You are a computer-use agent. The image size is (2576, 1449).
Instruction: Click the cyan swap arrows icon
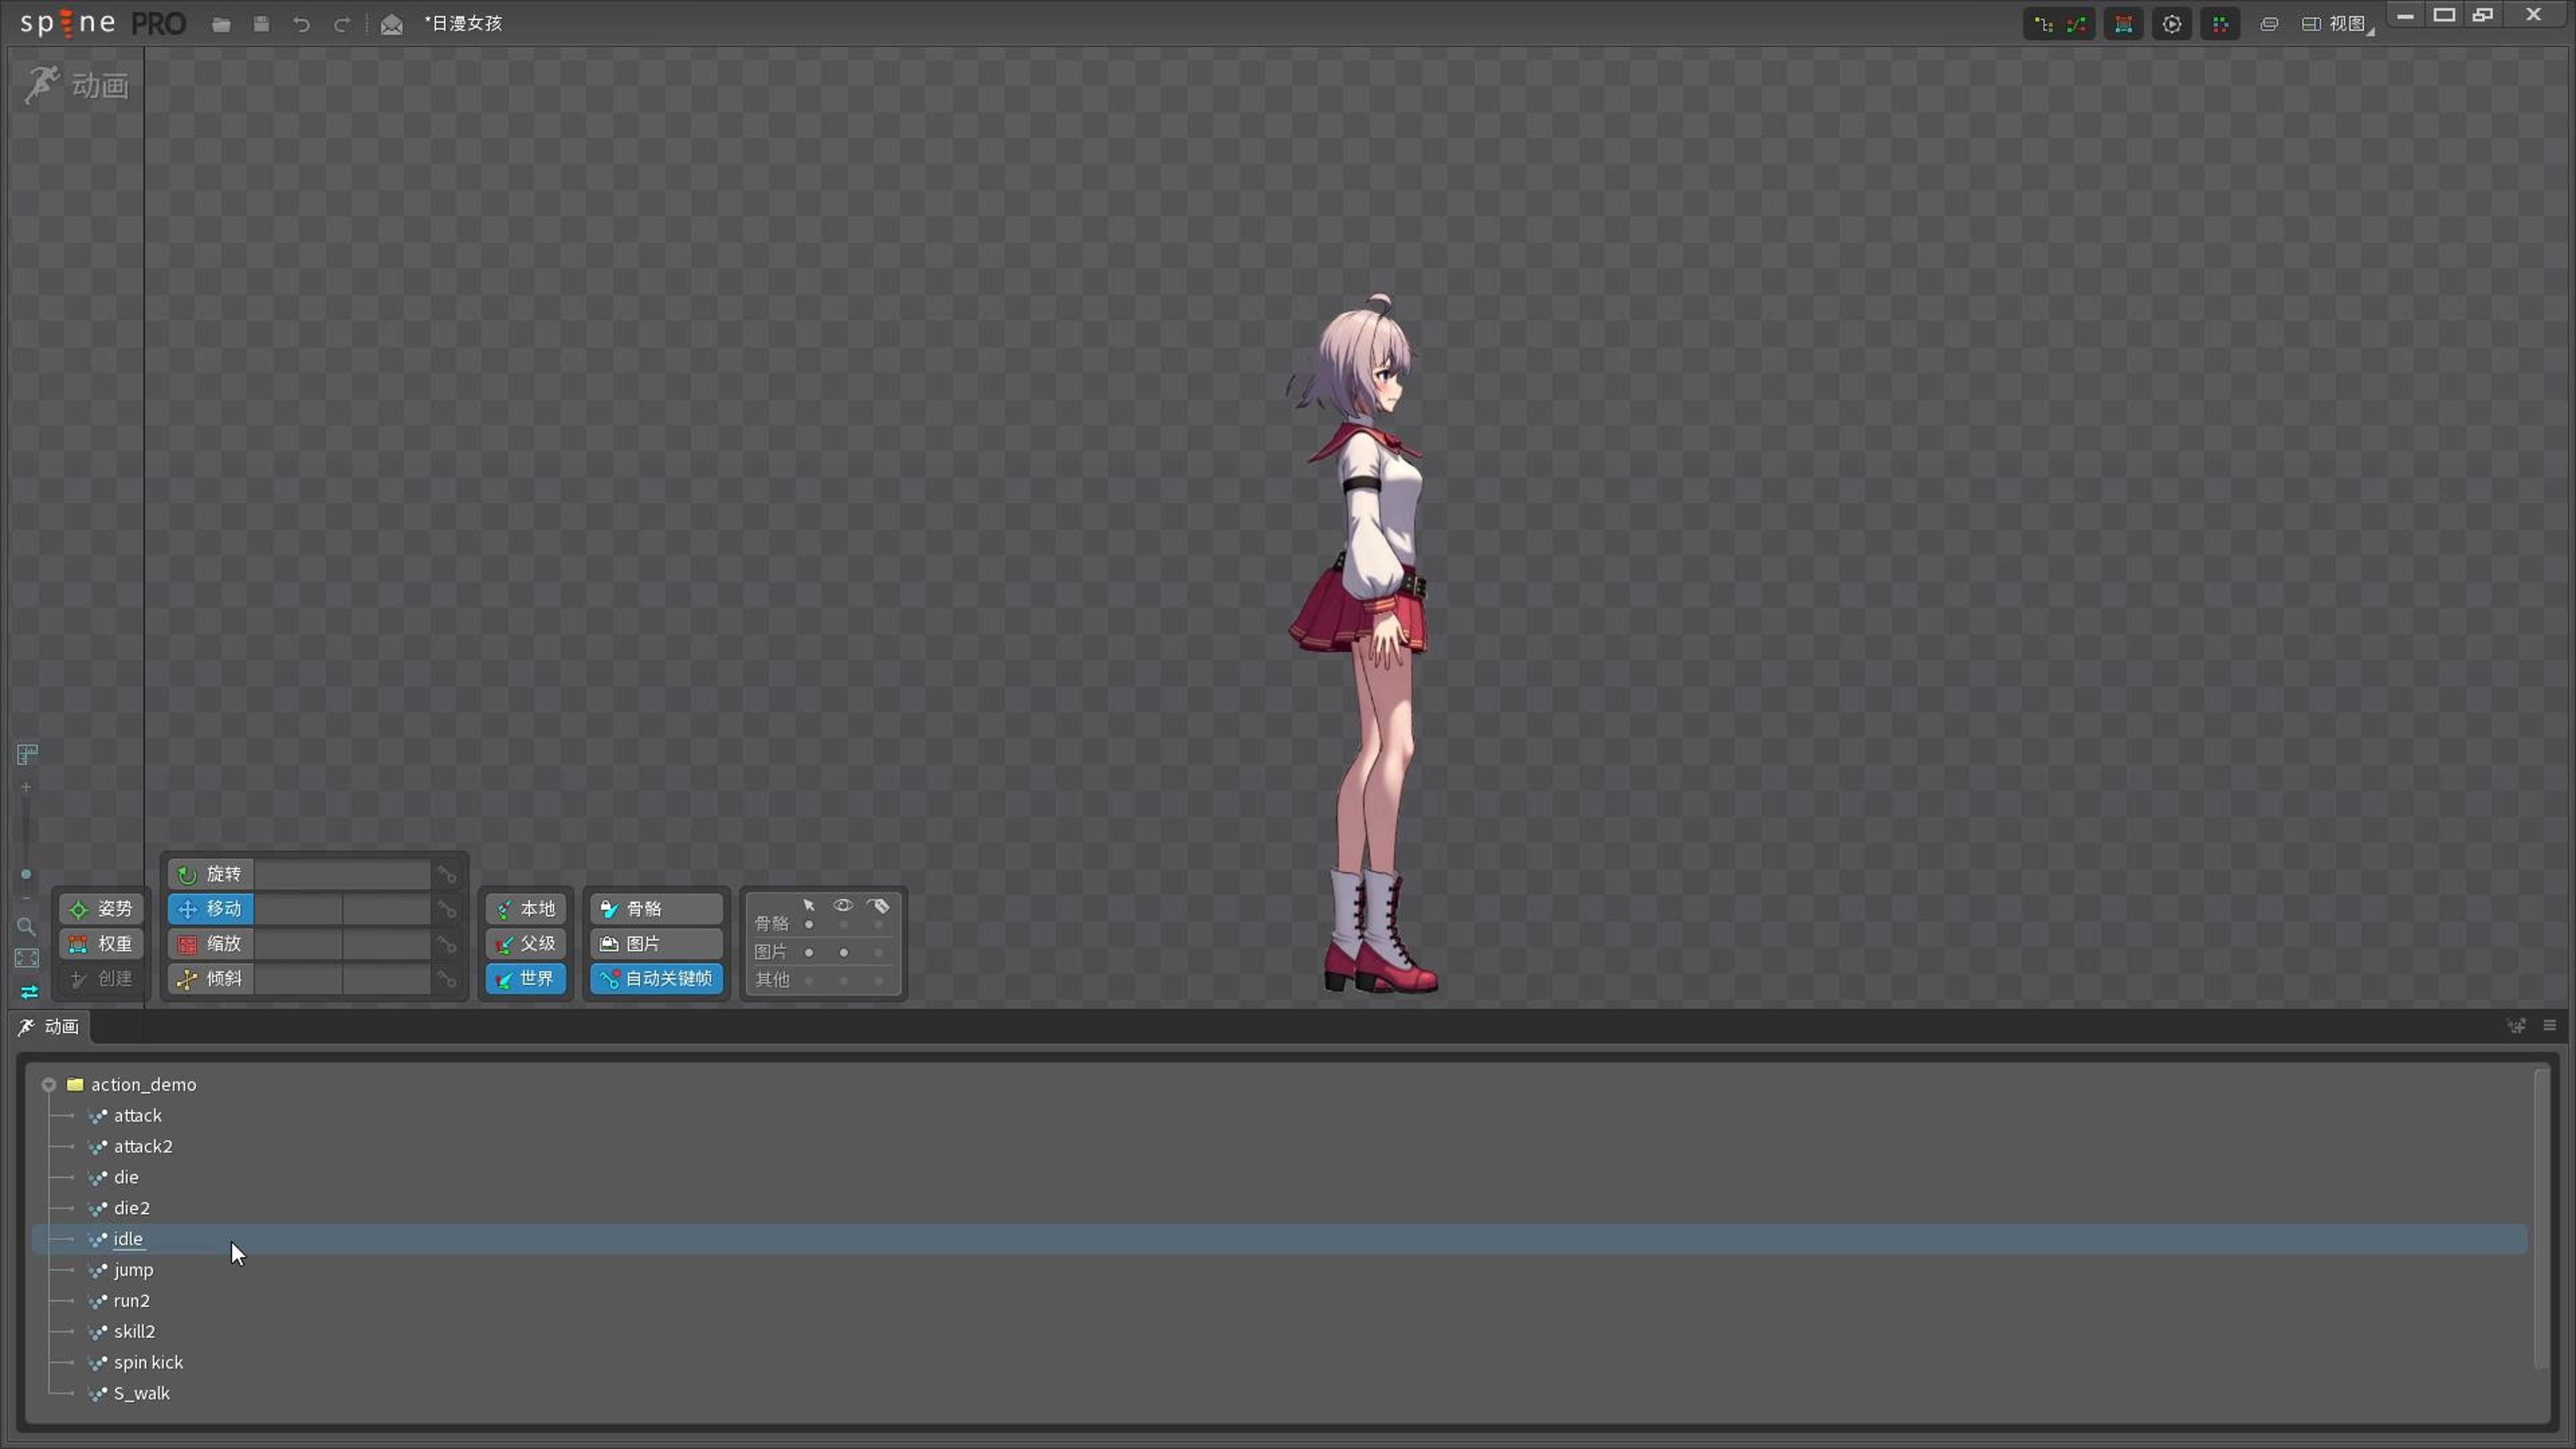point(29,993)
